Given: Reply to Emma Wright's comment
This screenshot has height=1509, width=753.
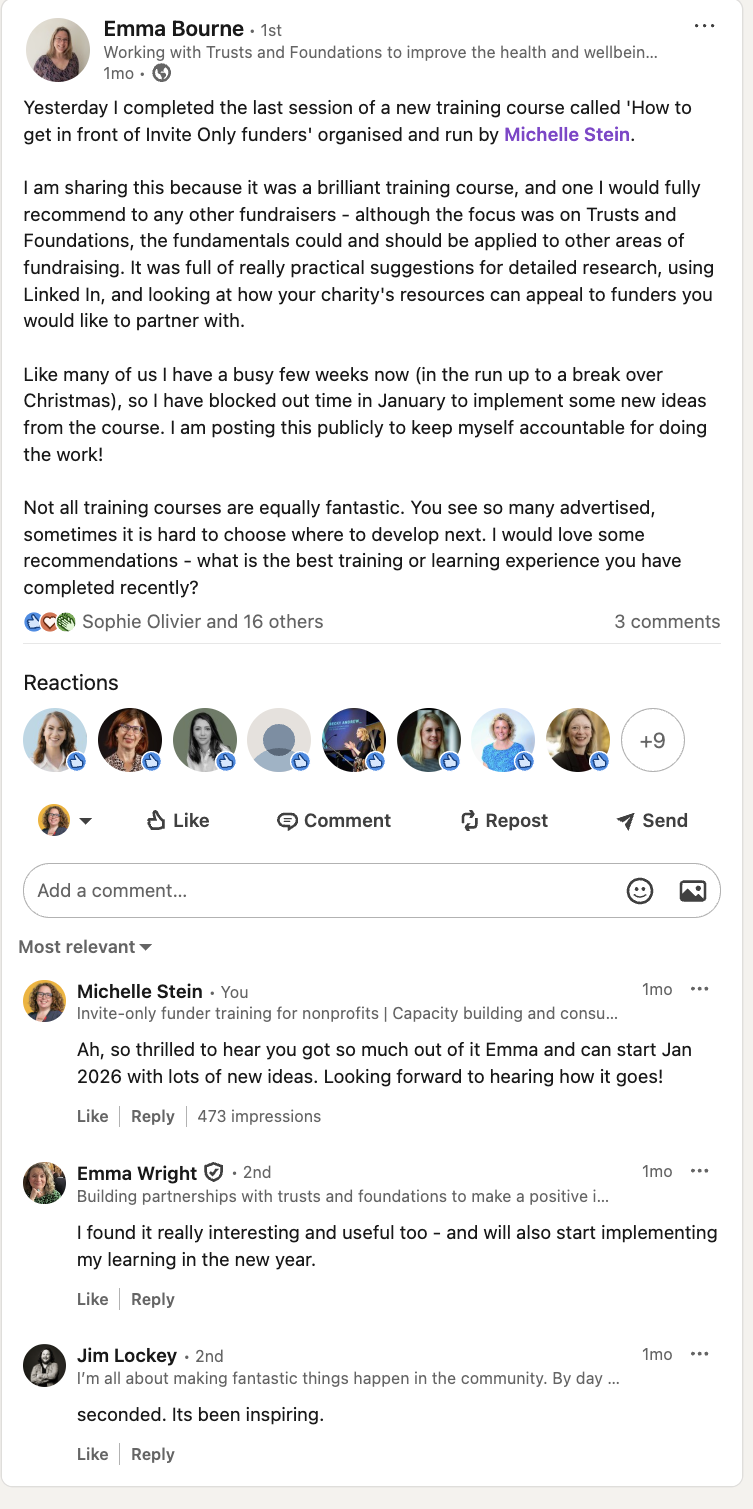Looking at the screenshot, I should coord(153,1299).
